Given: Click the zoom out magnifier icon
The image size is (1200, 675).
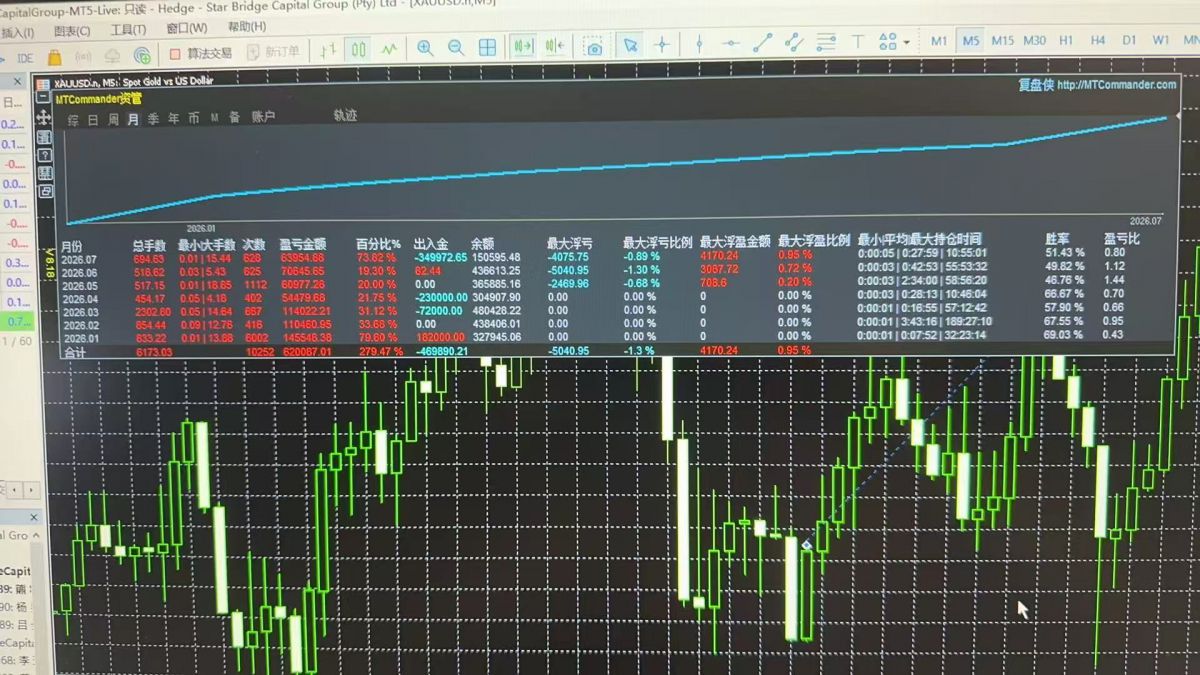Looking at the screenshot, I should pyautogui.click(x=456, y=47).
